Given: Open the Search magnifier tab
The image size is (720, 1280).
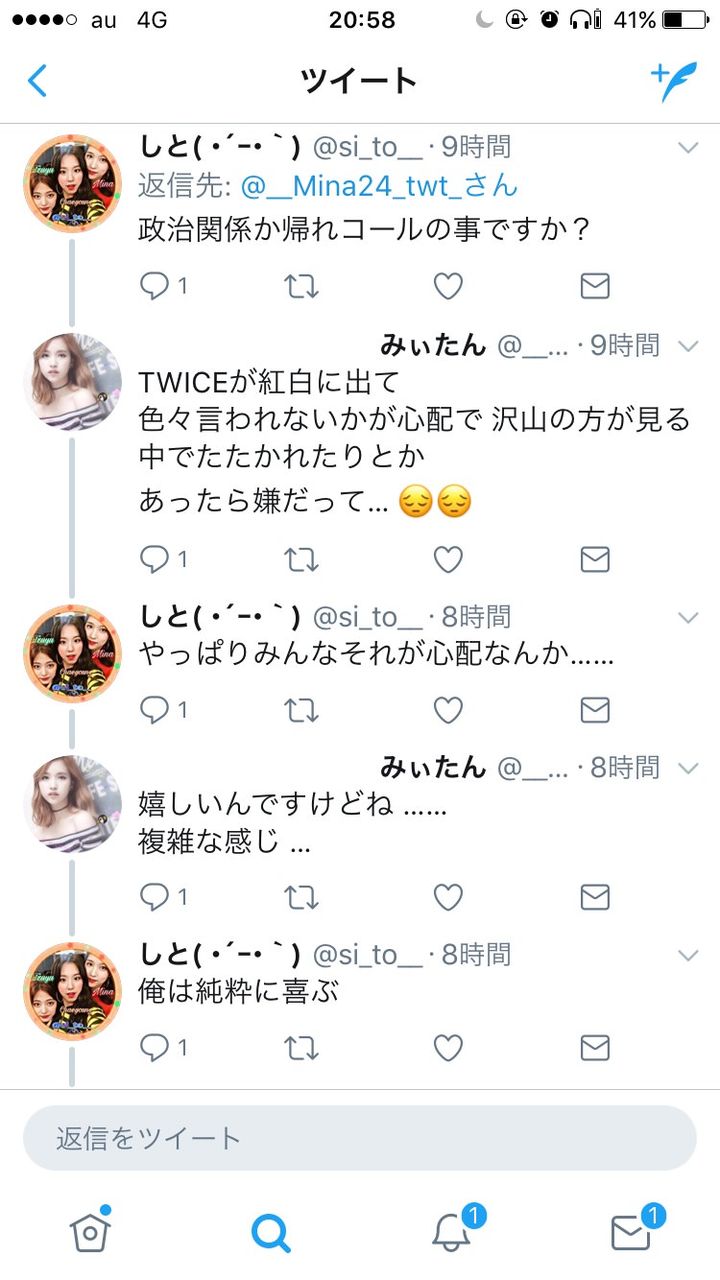Looking at the screenshot, I should [x=270, y=1232].
